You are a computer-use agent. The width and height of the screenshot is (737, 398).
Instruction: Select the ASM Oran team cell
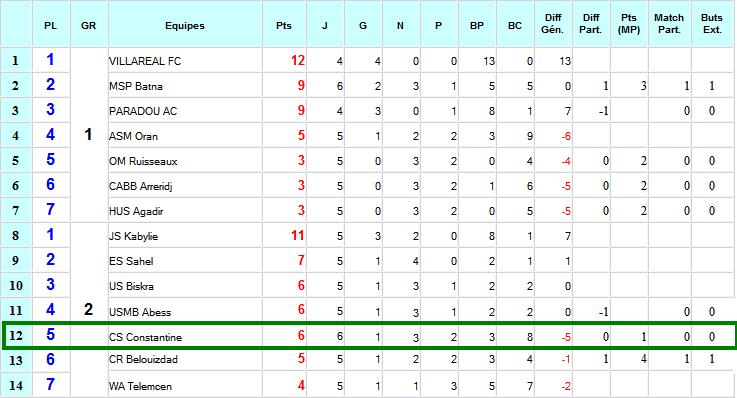[185, 136]
